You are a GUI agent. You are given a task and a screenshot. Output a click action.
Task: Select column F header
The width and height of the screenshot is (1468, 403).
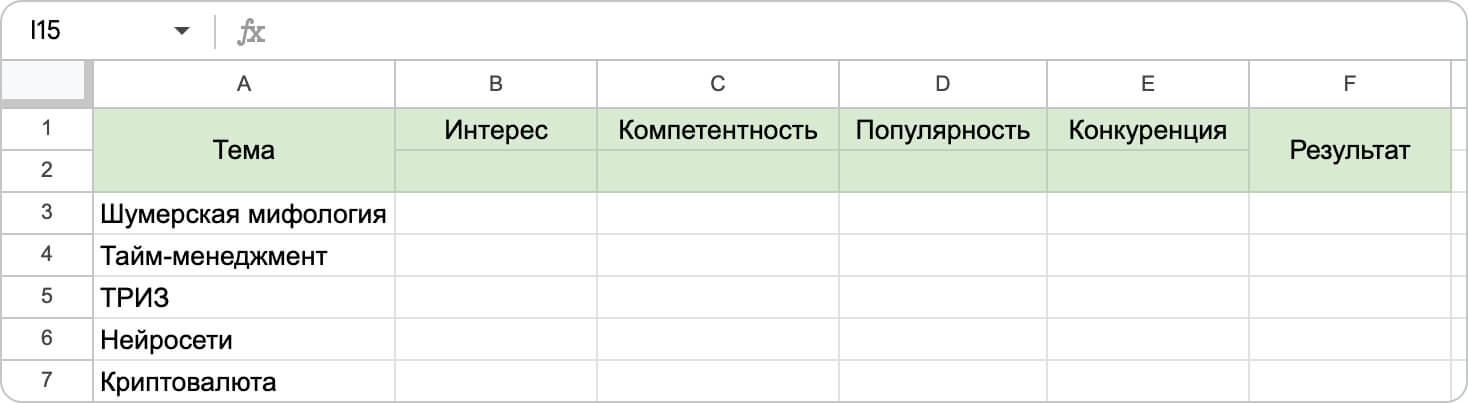pyautogui.click(x=1350, y=84)
